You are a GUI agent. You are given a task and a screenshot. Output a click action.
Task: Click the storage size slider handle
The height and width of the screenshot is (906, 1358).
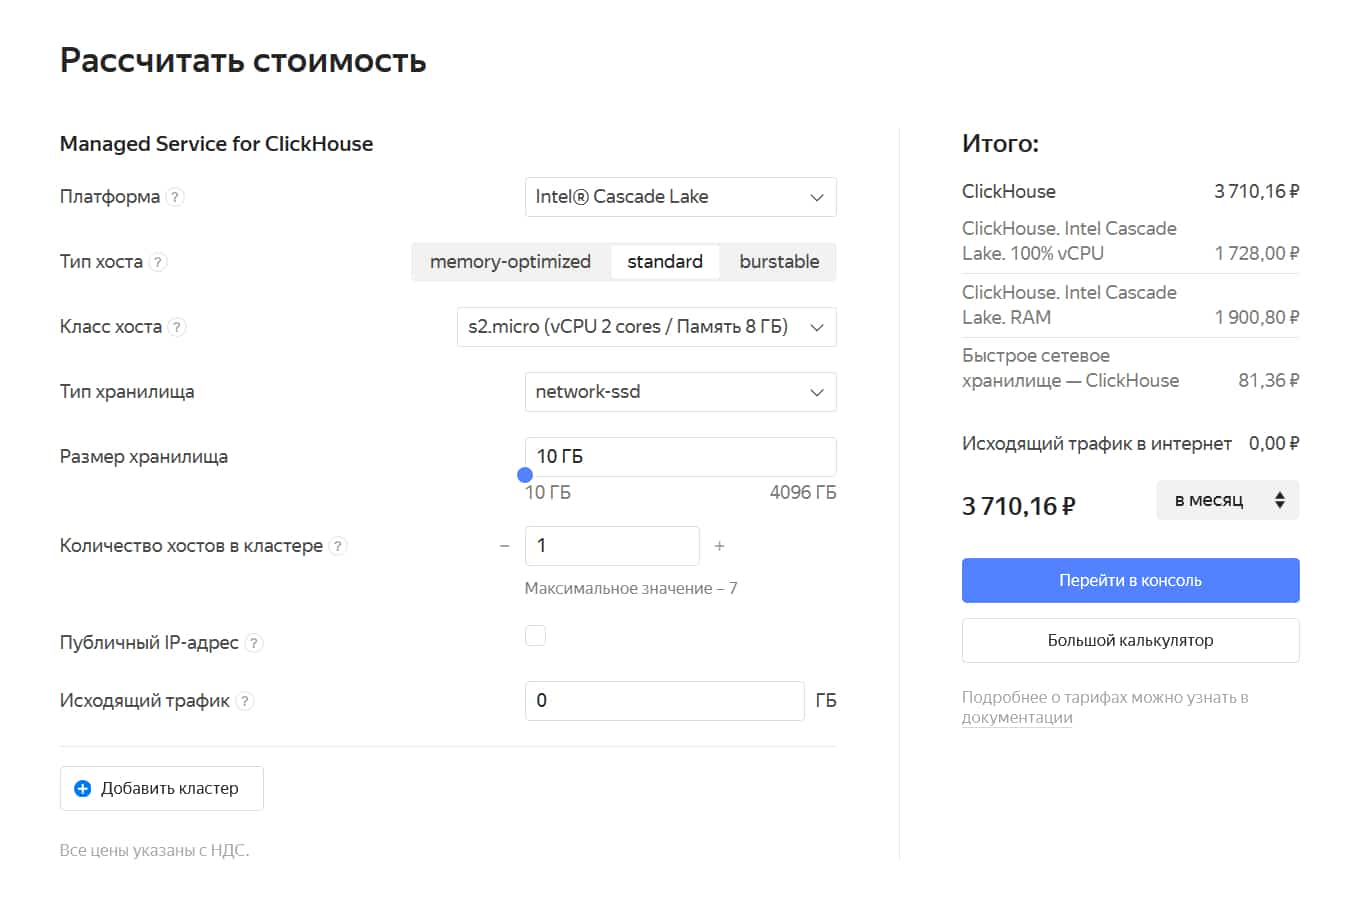[525, 475]
